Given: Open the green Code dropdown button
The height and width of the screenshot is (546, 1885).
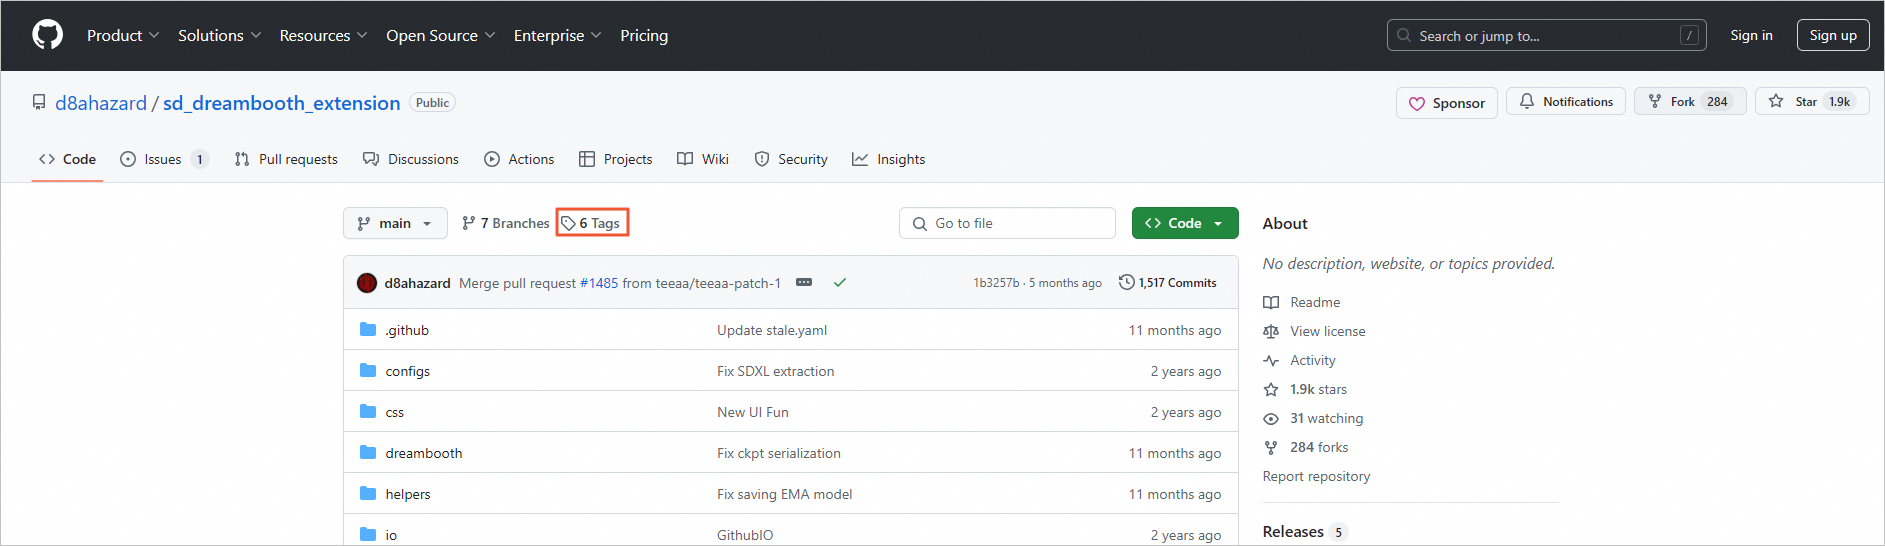Looking at the screenshot, I should click(1185, 223).
